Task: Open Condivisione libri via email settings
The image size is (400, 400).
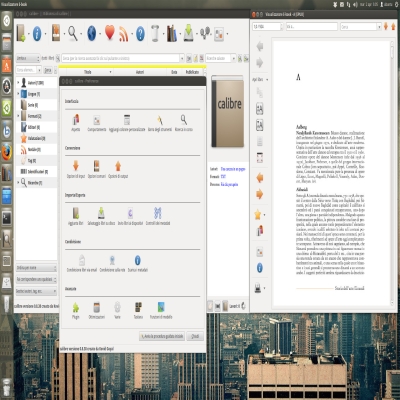Action: pyautogui.click(x=82, y=263)
